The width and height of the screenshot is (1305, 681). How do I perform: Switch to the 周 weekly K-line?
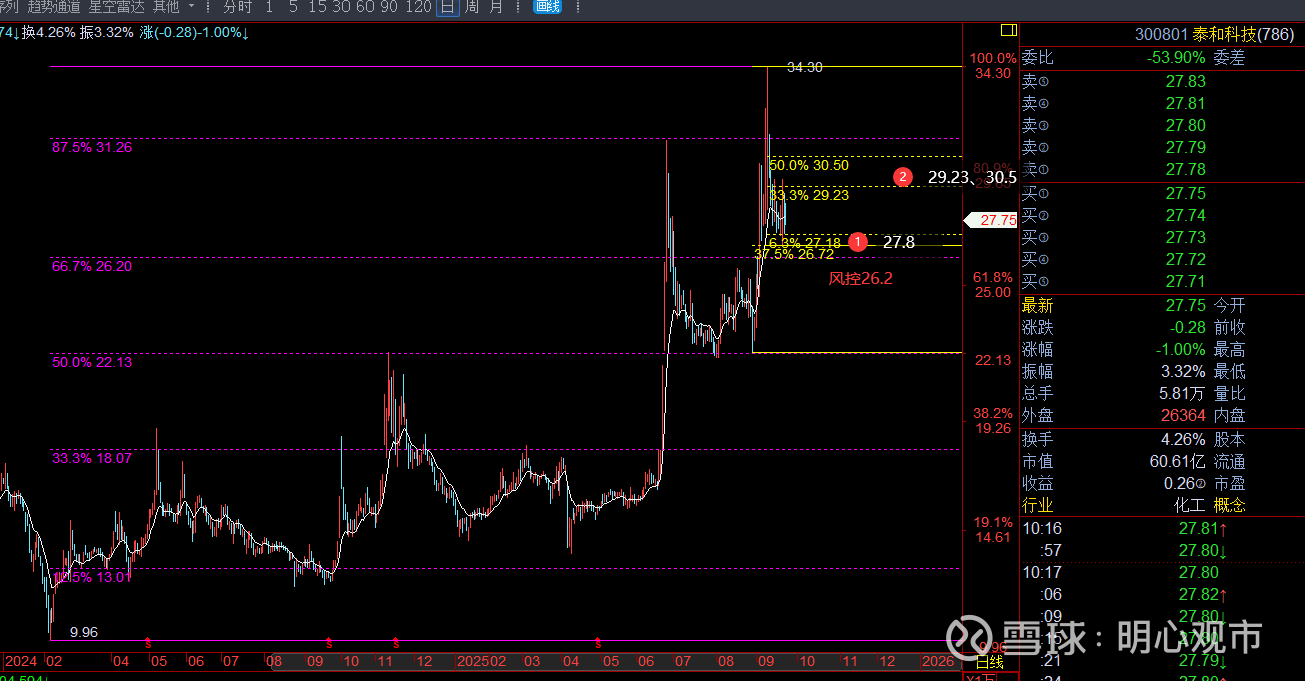coord(471,7)
